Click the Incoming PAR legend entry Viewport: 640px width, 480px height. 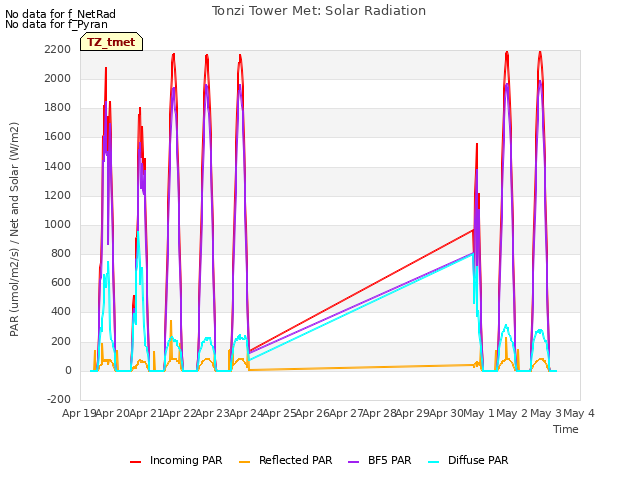(x=176, y=460)
